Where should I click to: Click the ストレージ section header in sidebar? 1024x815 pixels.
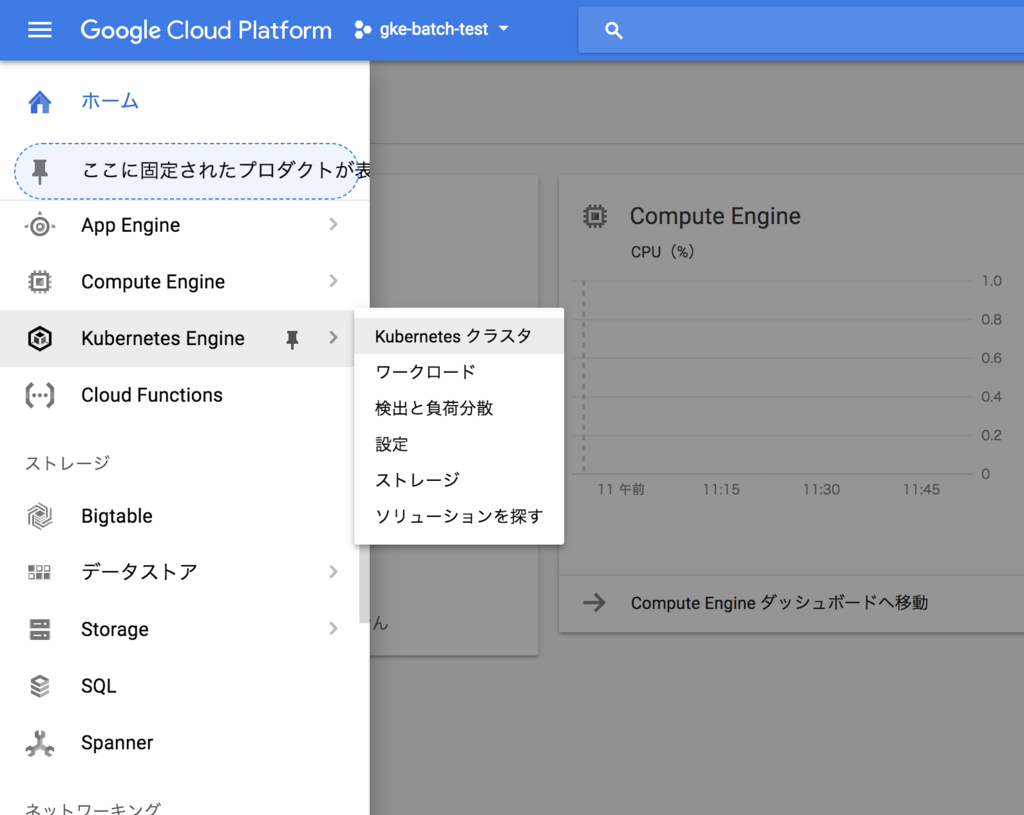click(67, 463)
